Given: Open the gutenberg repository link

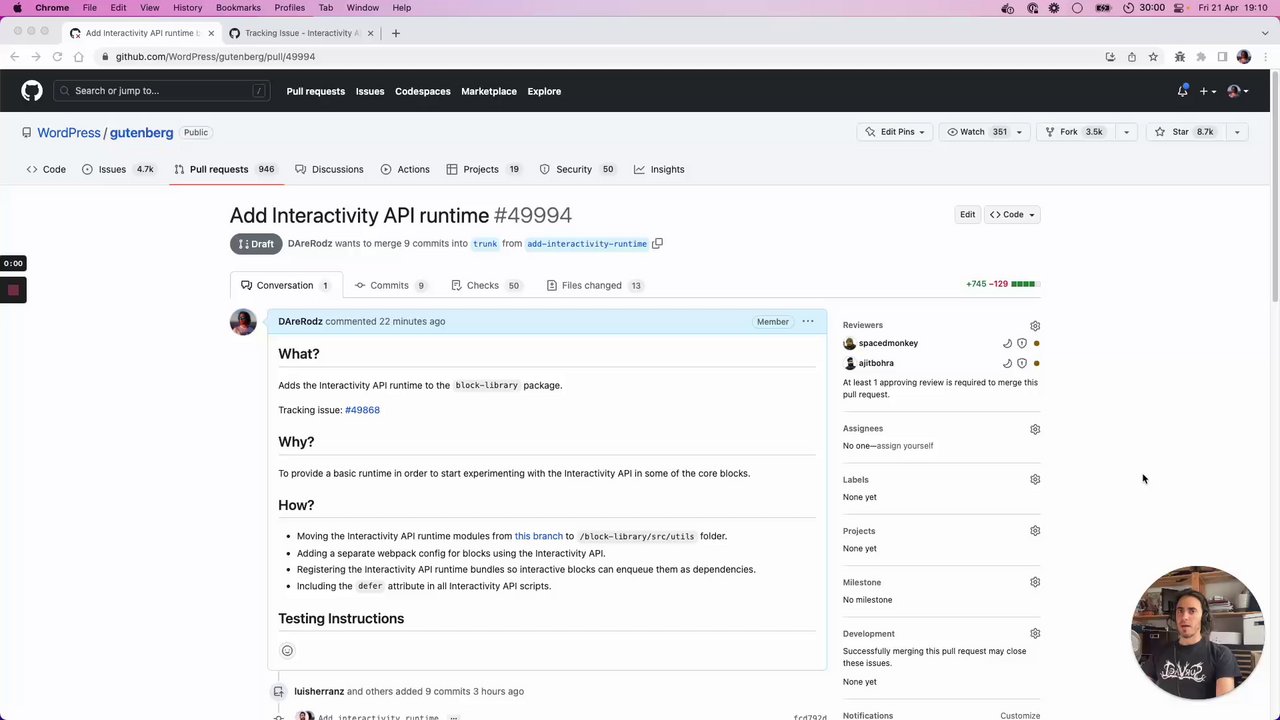Looking at the screenshot, I should pyautogui.click(x=141, y=132).
